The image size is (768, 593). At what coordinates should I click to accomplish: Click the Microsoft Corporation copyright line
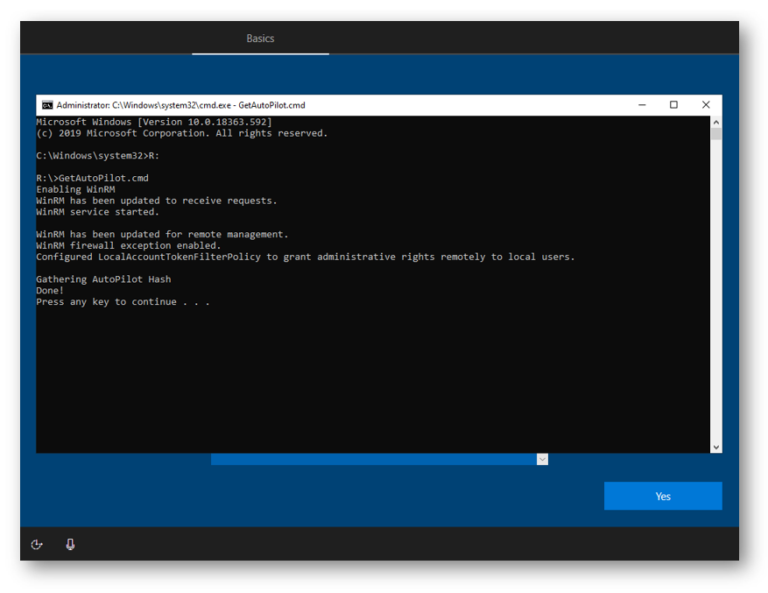coord(182,133)
